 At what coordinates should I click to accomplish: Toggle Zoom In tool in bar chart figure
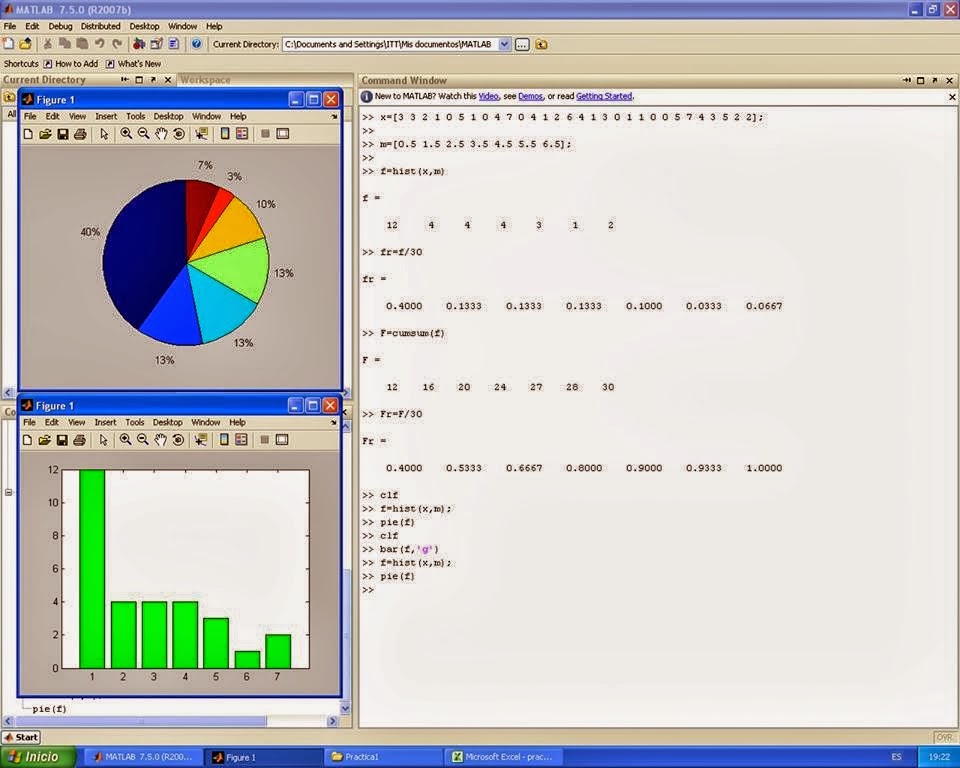click(x=126, y=440)
